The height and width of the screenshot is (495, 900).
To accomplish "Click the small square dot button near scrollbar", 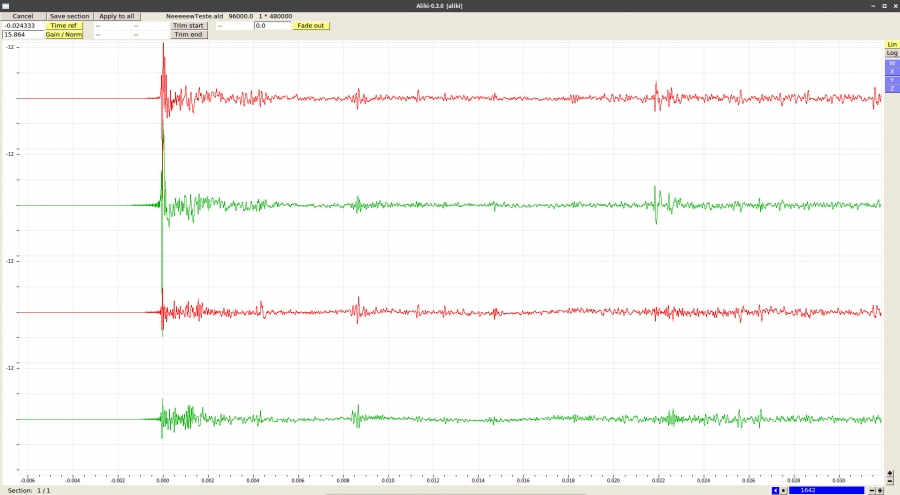I will click(x=783, y=490).
